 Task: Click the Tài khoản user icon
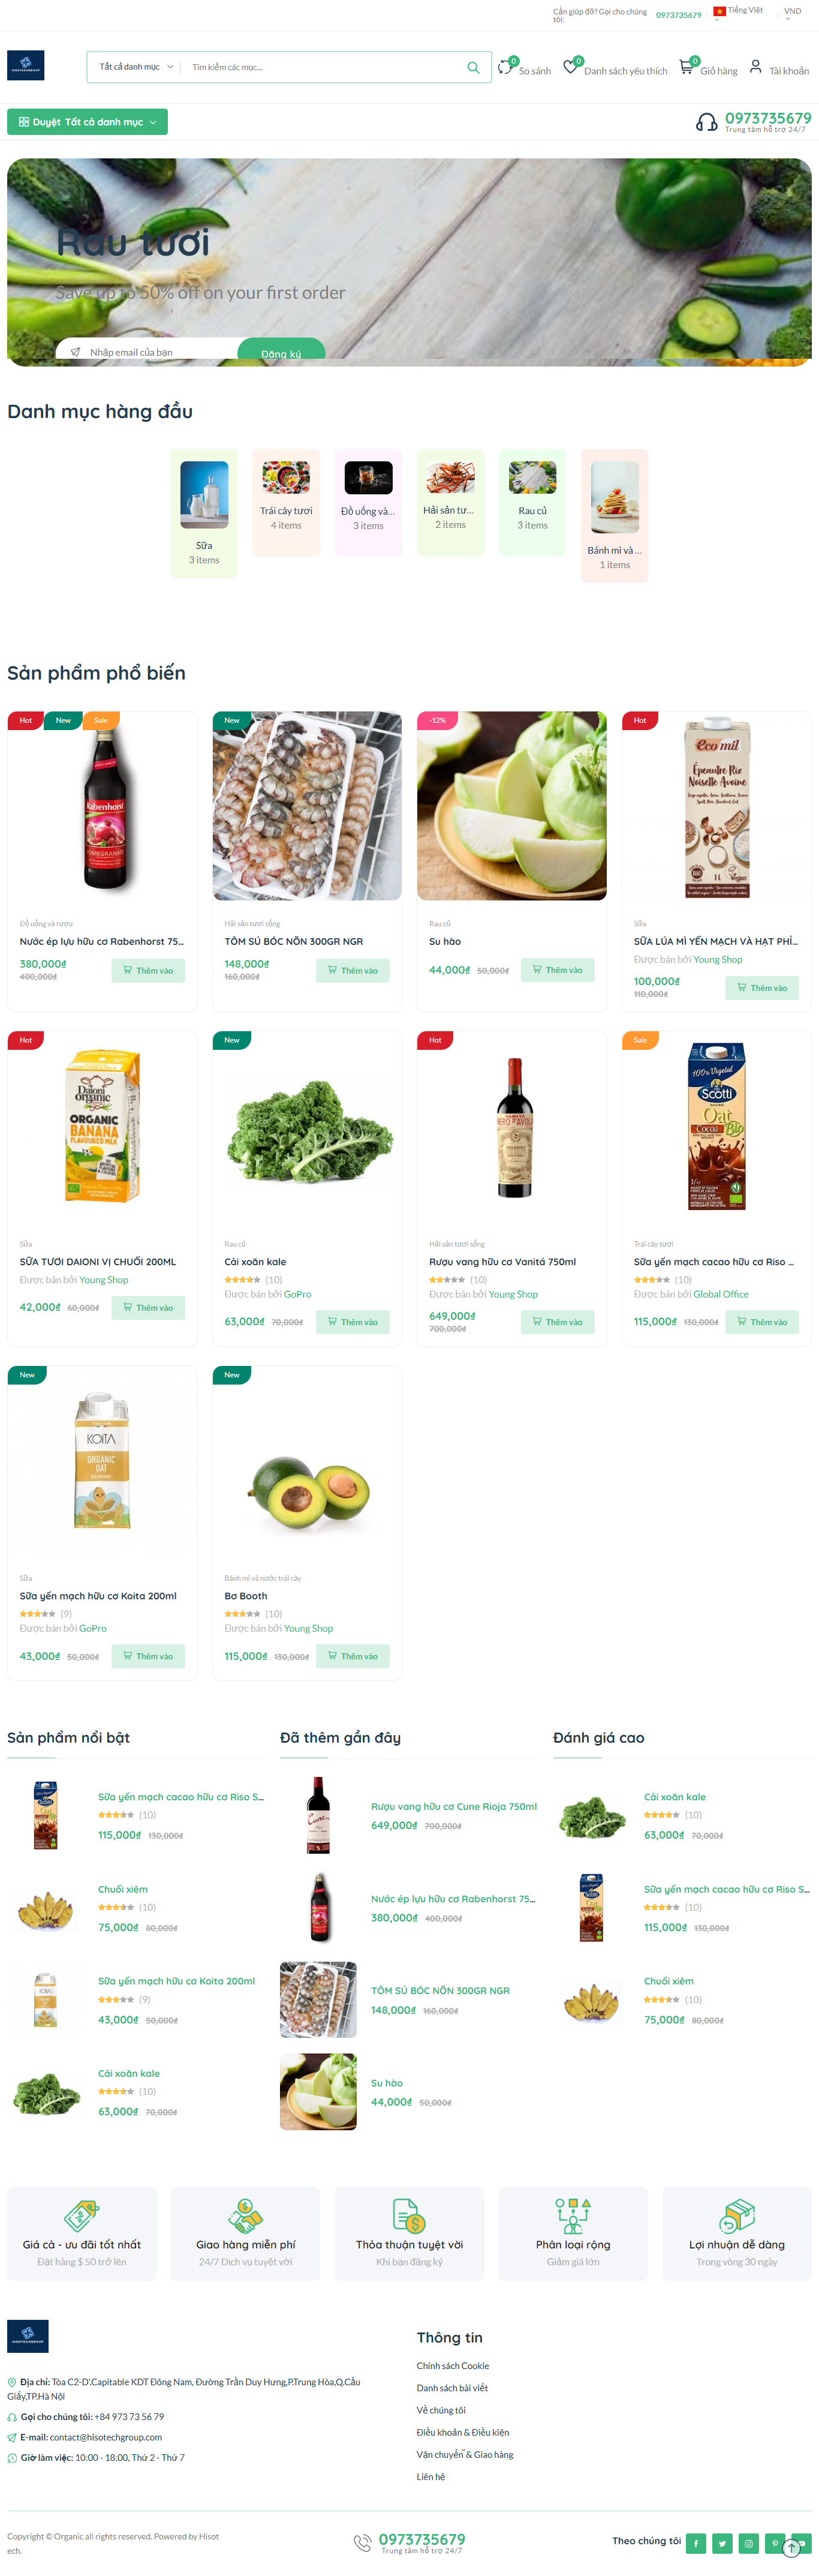[x=756, y=67]
